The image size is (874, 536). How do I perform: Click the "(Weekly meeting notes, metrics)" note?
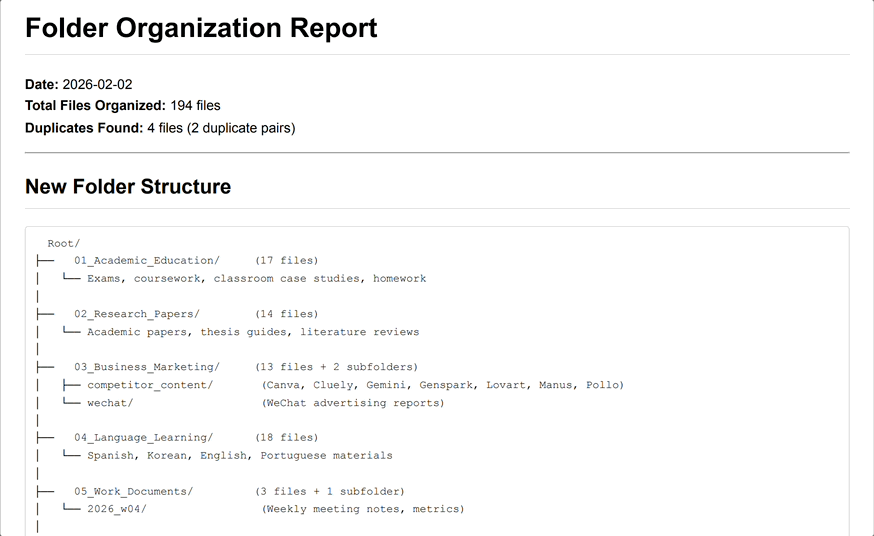click(363, 509)
